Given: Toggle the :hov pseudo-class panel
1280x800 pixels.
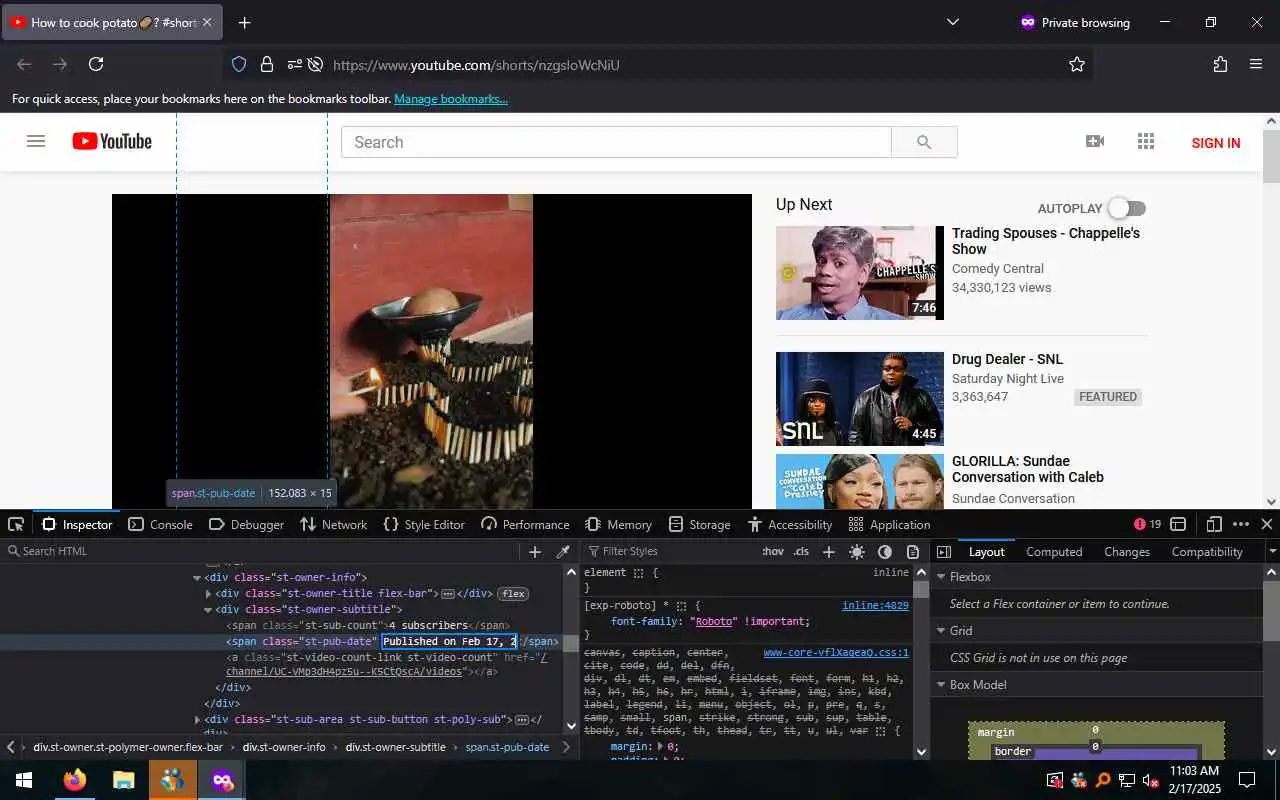Looking at the screenshot, I should 773,551.
